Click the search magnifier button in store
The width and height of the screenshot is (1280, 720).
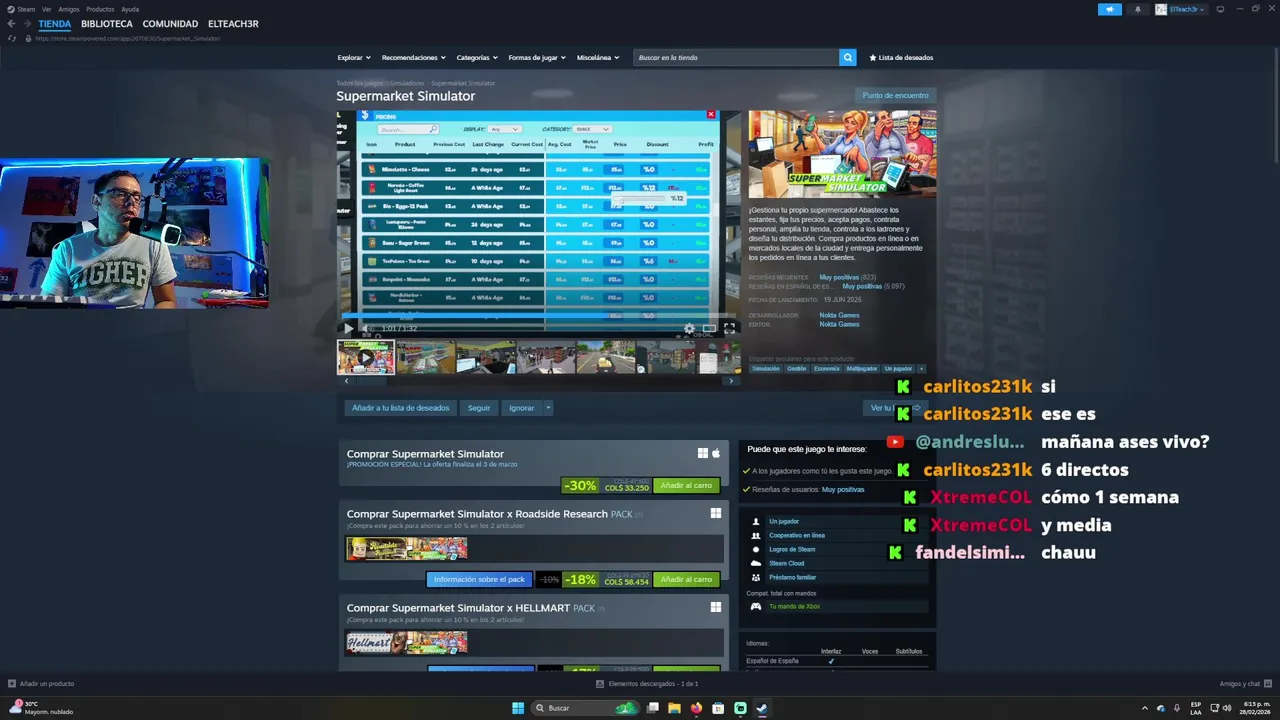(x=848, y=58)
